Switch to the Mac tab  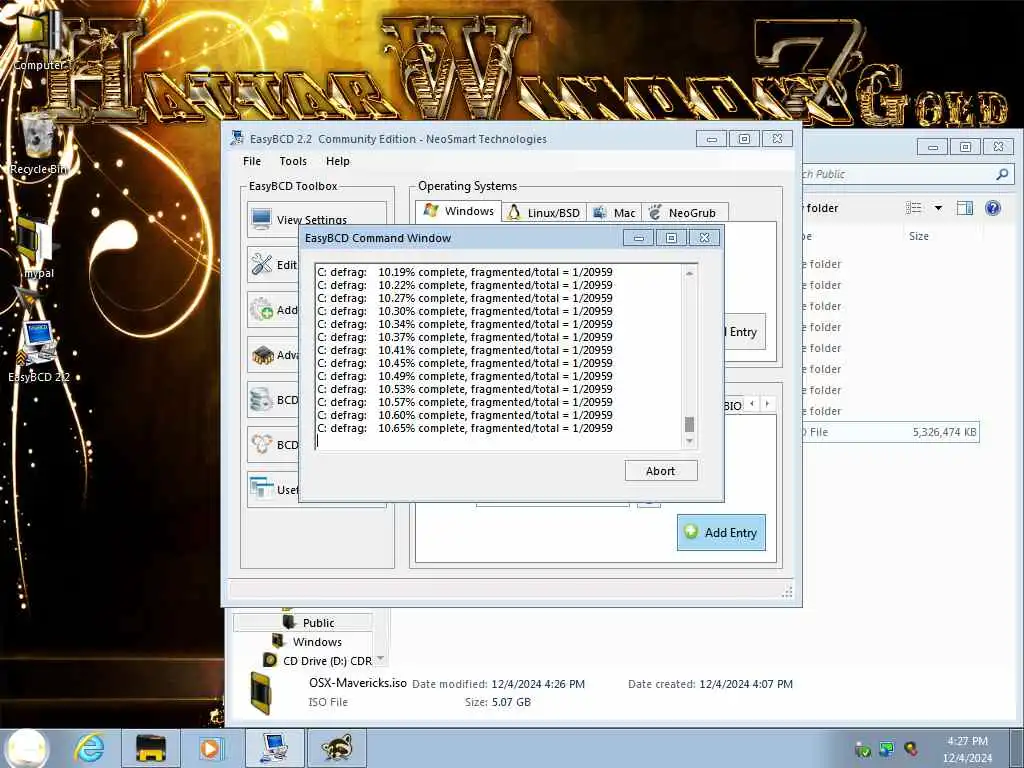615,213
